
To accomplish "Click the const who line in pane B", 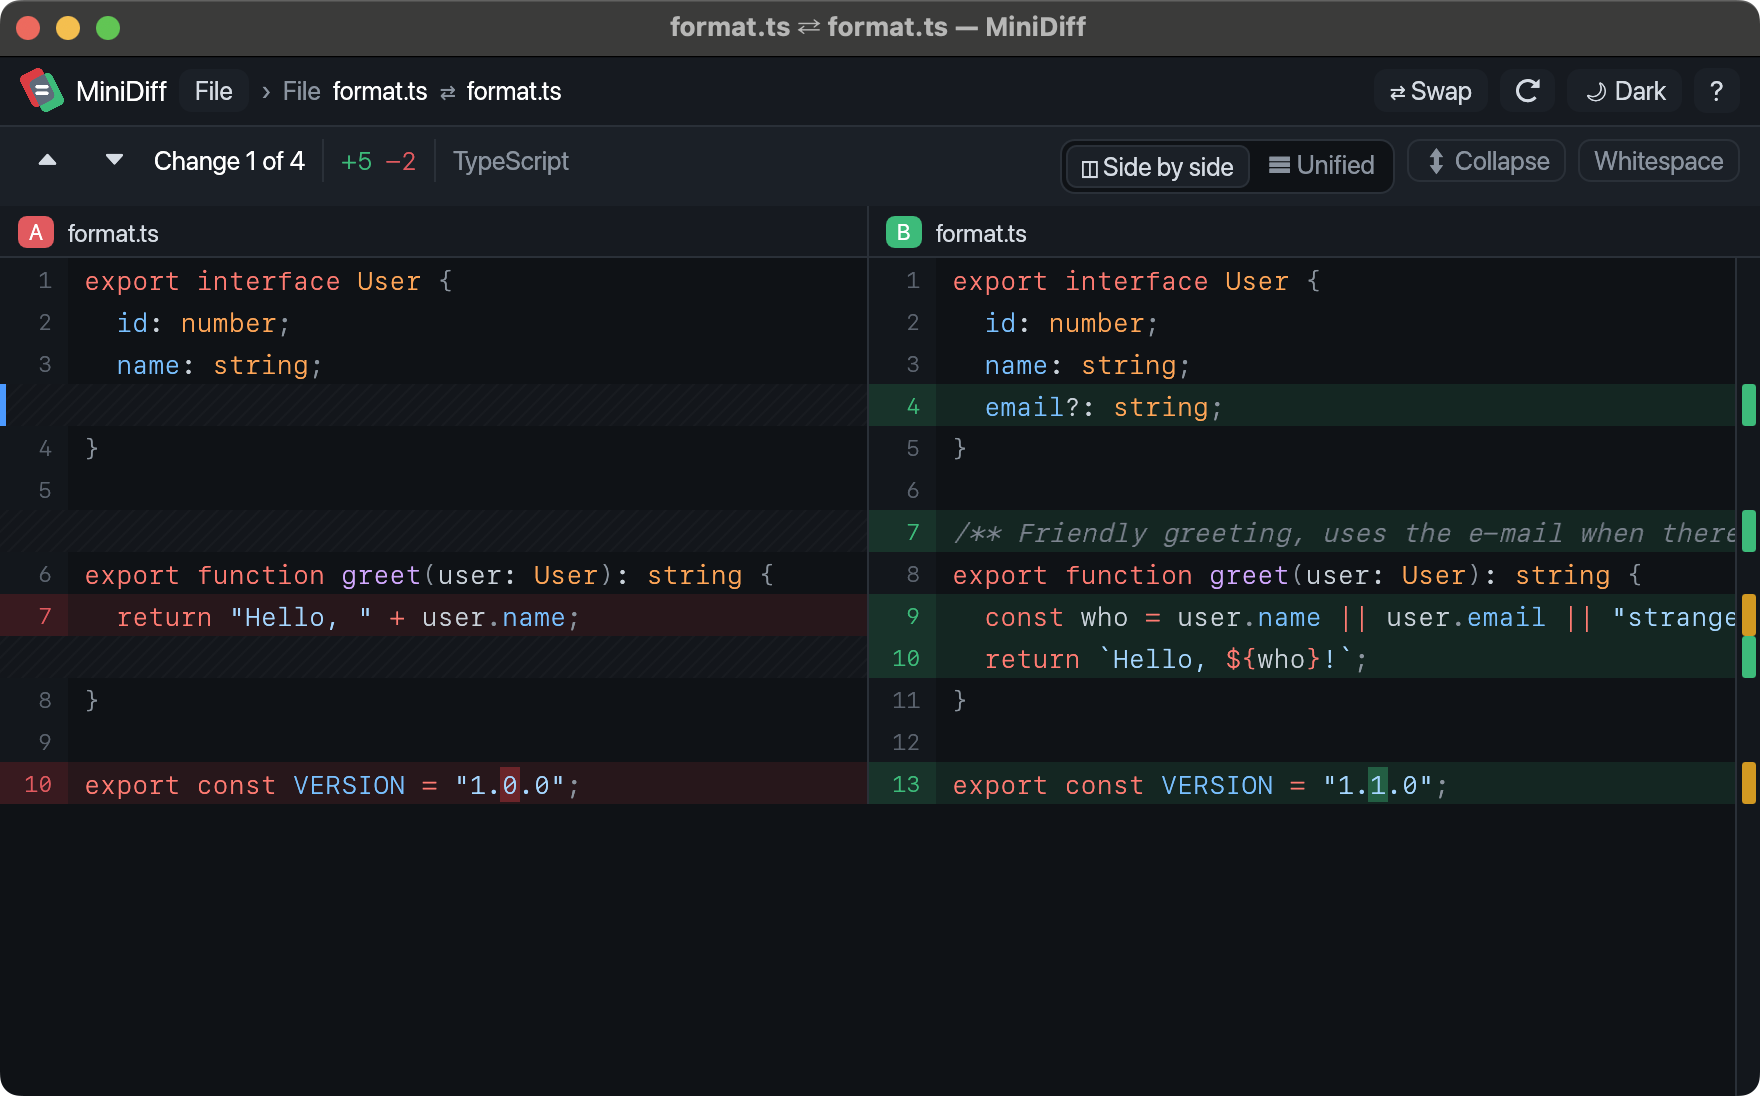I will point(1302,616).
